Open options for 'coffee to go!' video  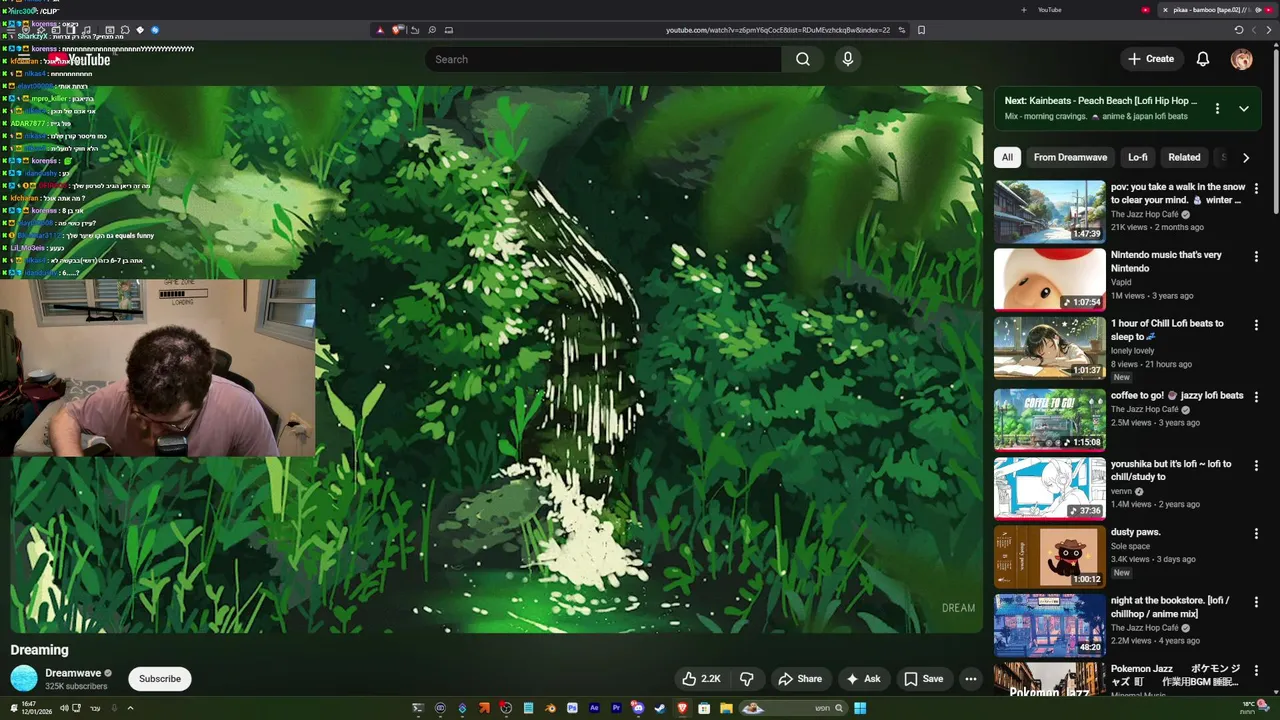[x=1256, y=396]
